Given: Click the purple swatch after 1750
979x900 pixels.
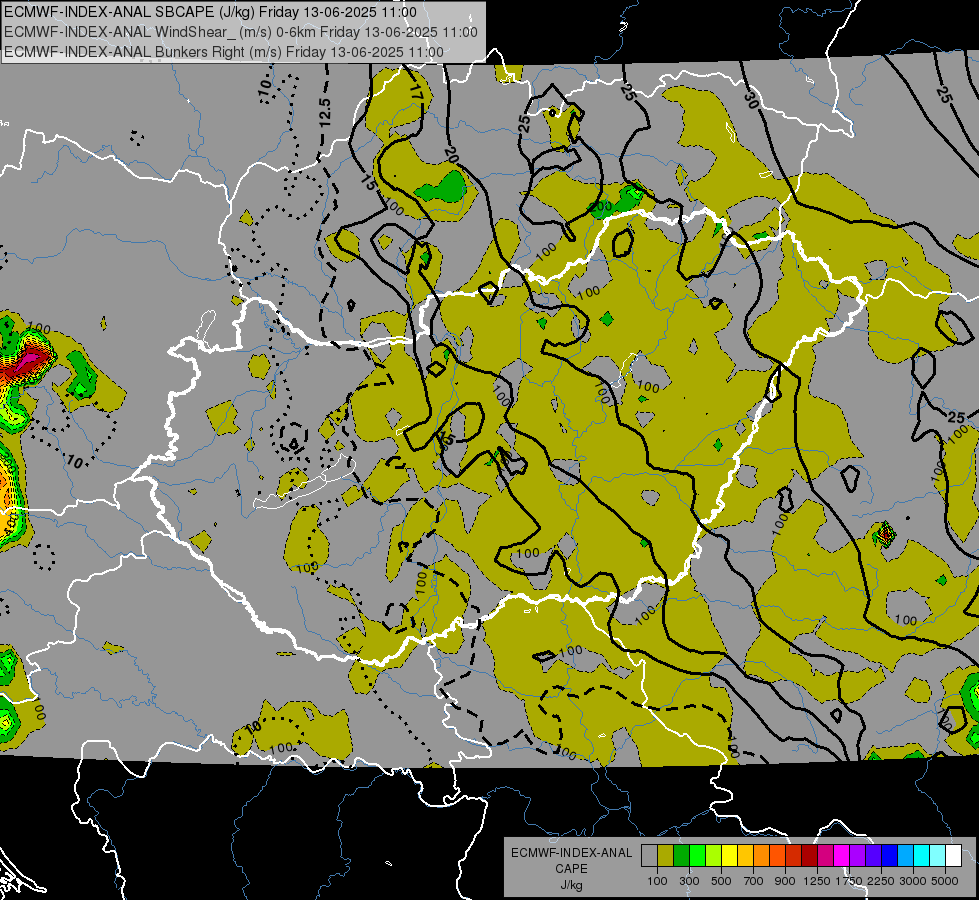Looking at the screenshot, I should coord(857,856).
